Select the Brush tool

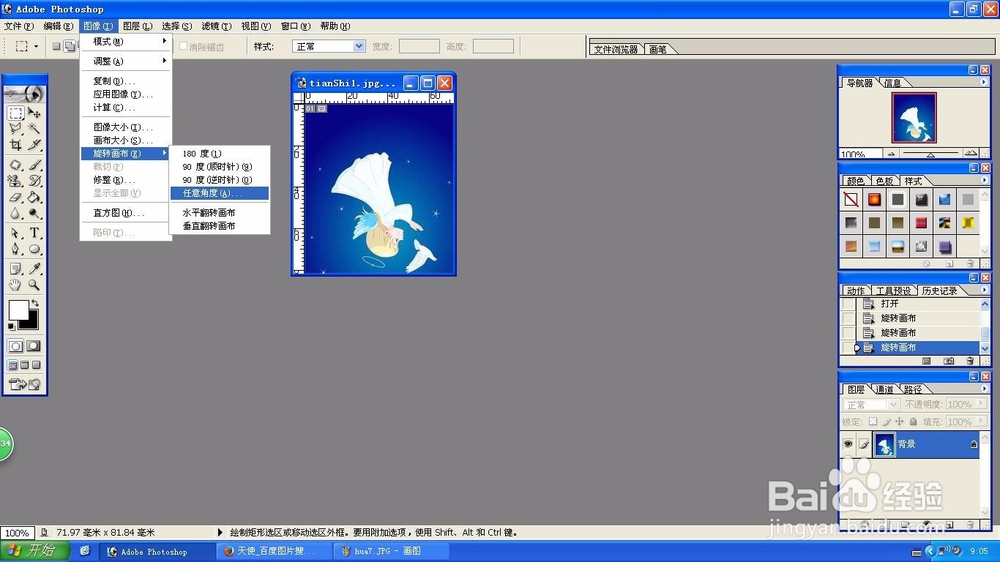click(34, 165)
